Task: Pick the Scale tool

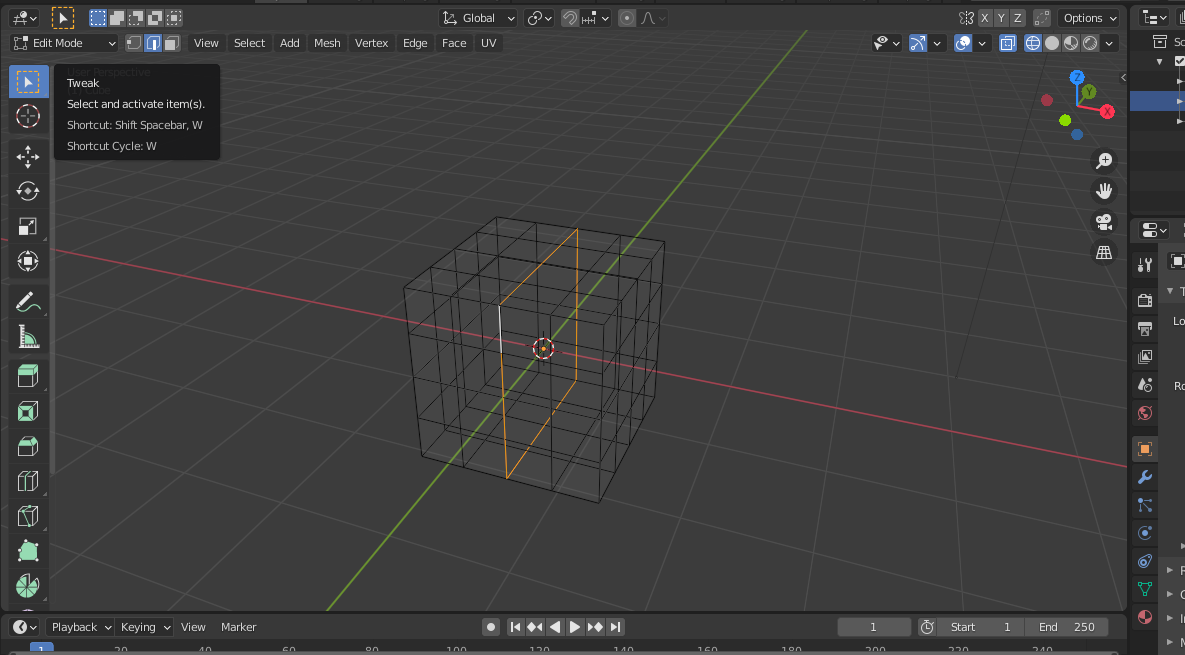Action: pos(28,227)
